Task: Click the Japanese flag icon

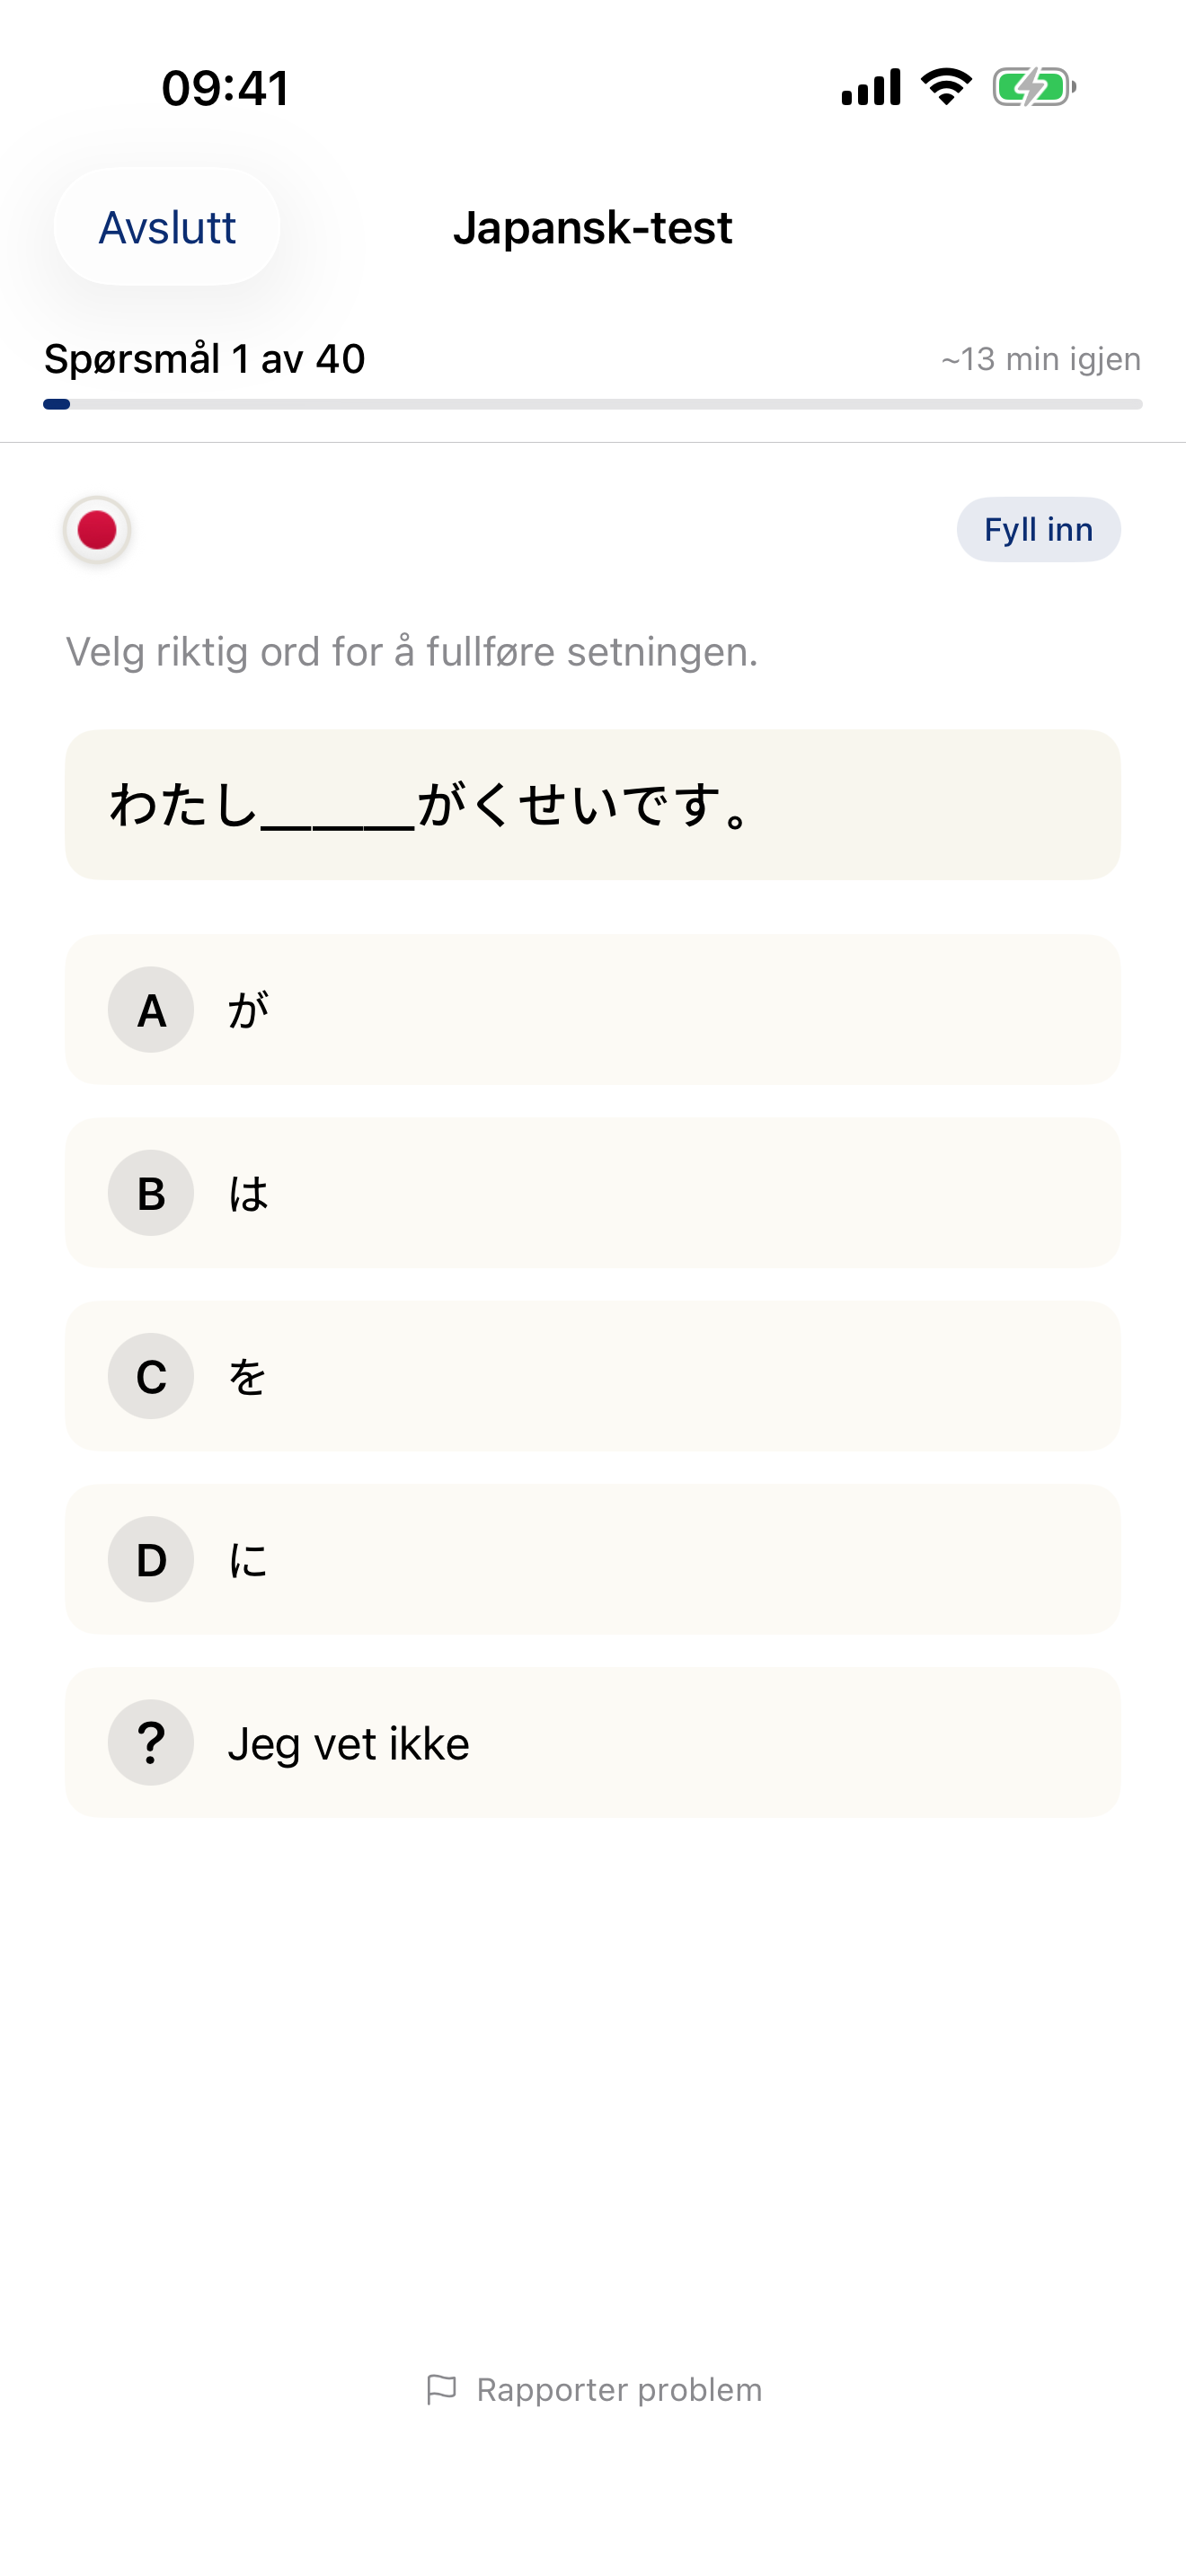Action: coord(96,530)
